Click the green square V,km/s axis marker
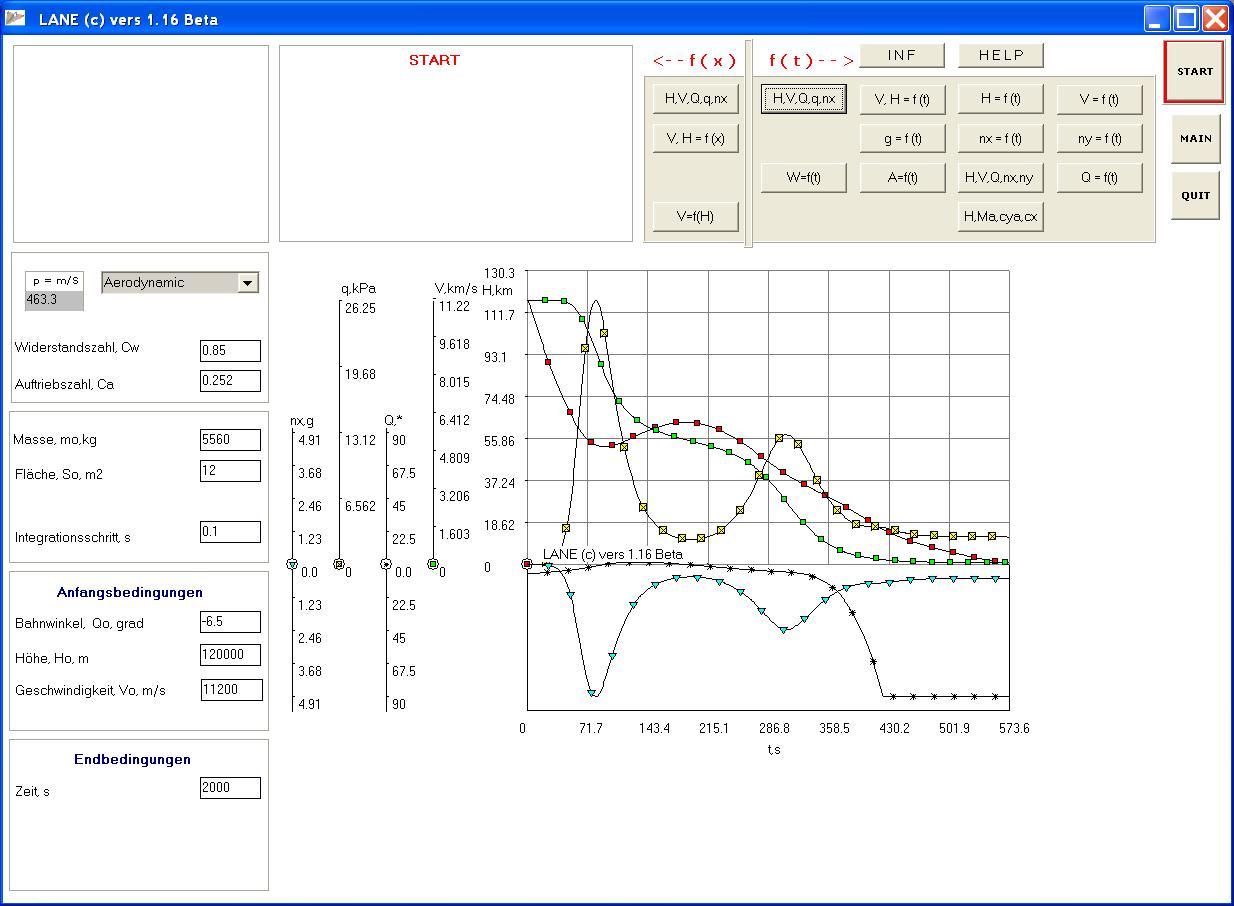The width and height of the screenshot is (1234, 906). click(433, 564)
